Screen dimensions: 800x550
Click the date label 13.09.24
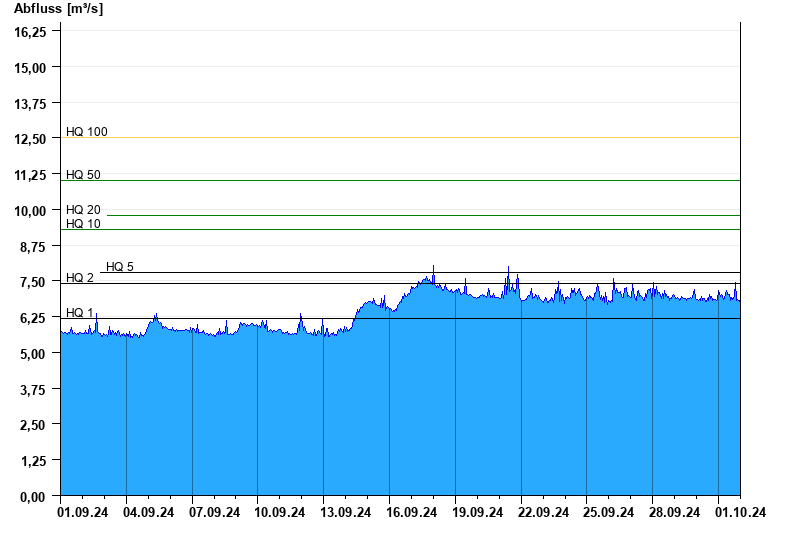345,512
